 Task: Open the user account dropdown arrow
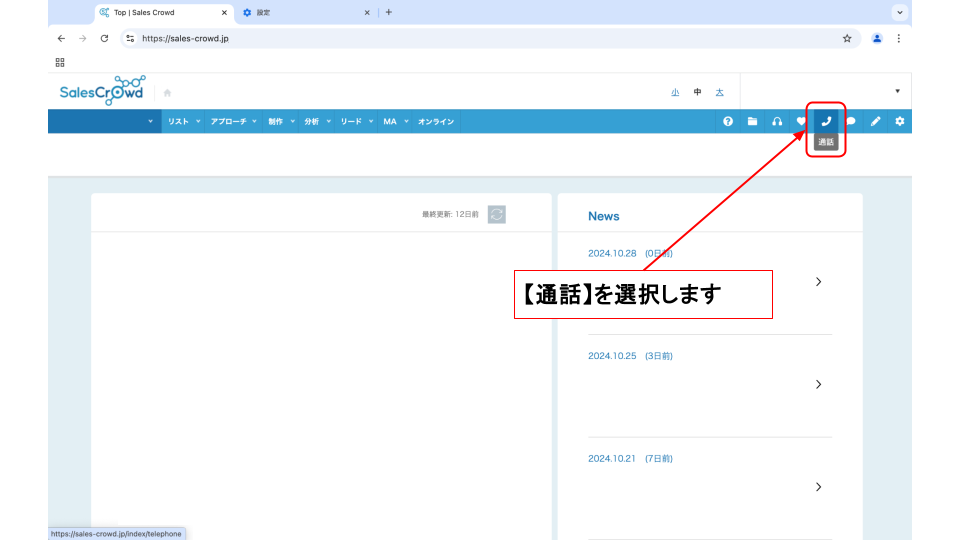click(x=897, y=91)
